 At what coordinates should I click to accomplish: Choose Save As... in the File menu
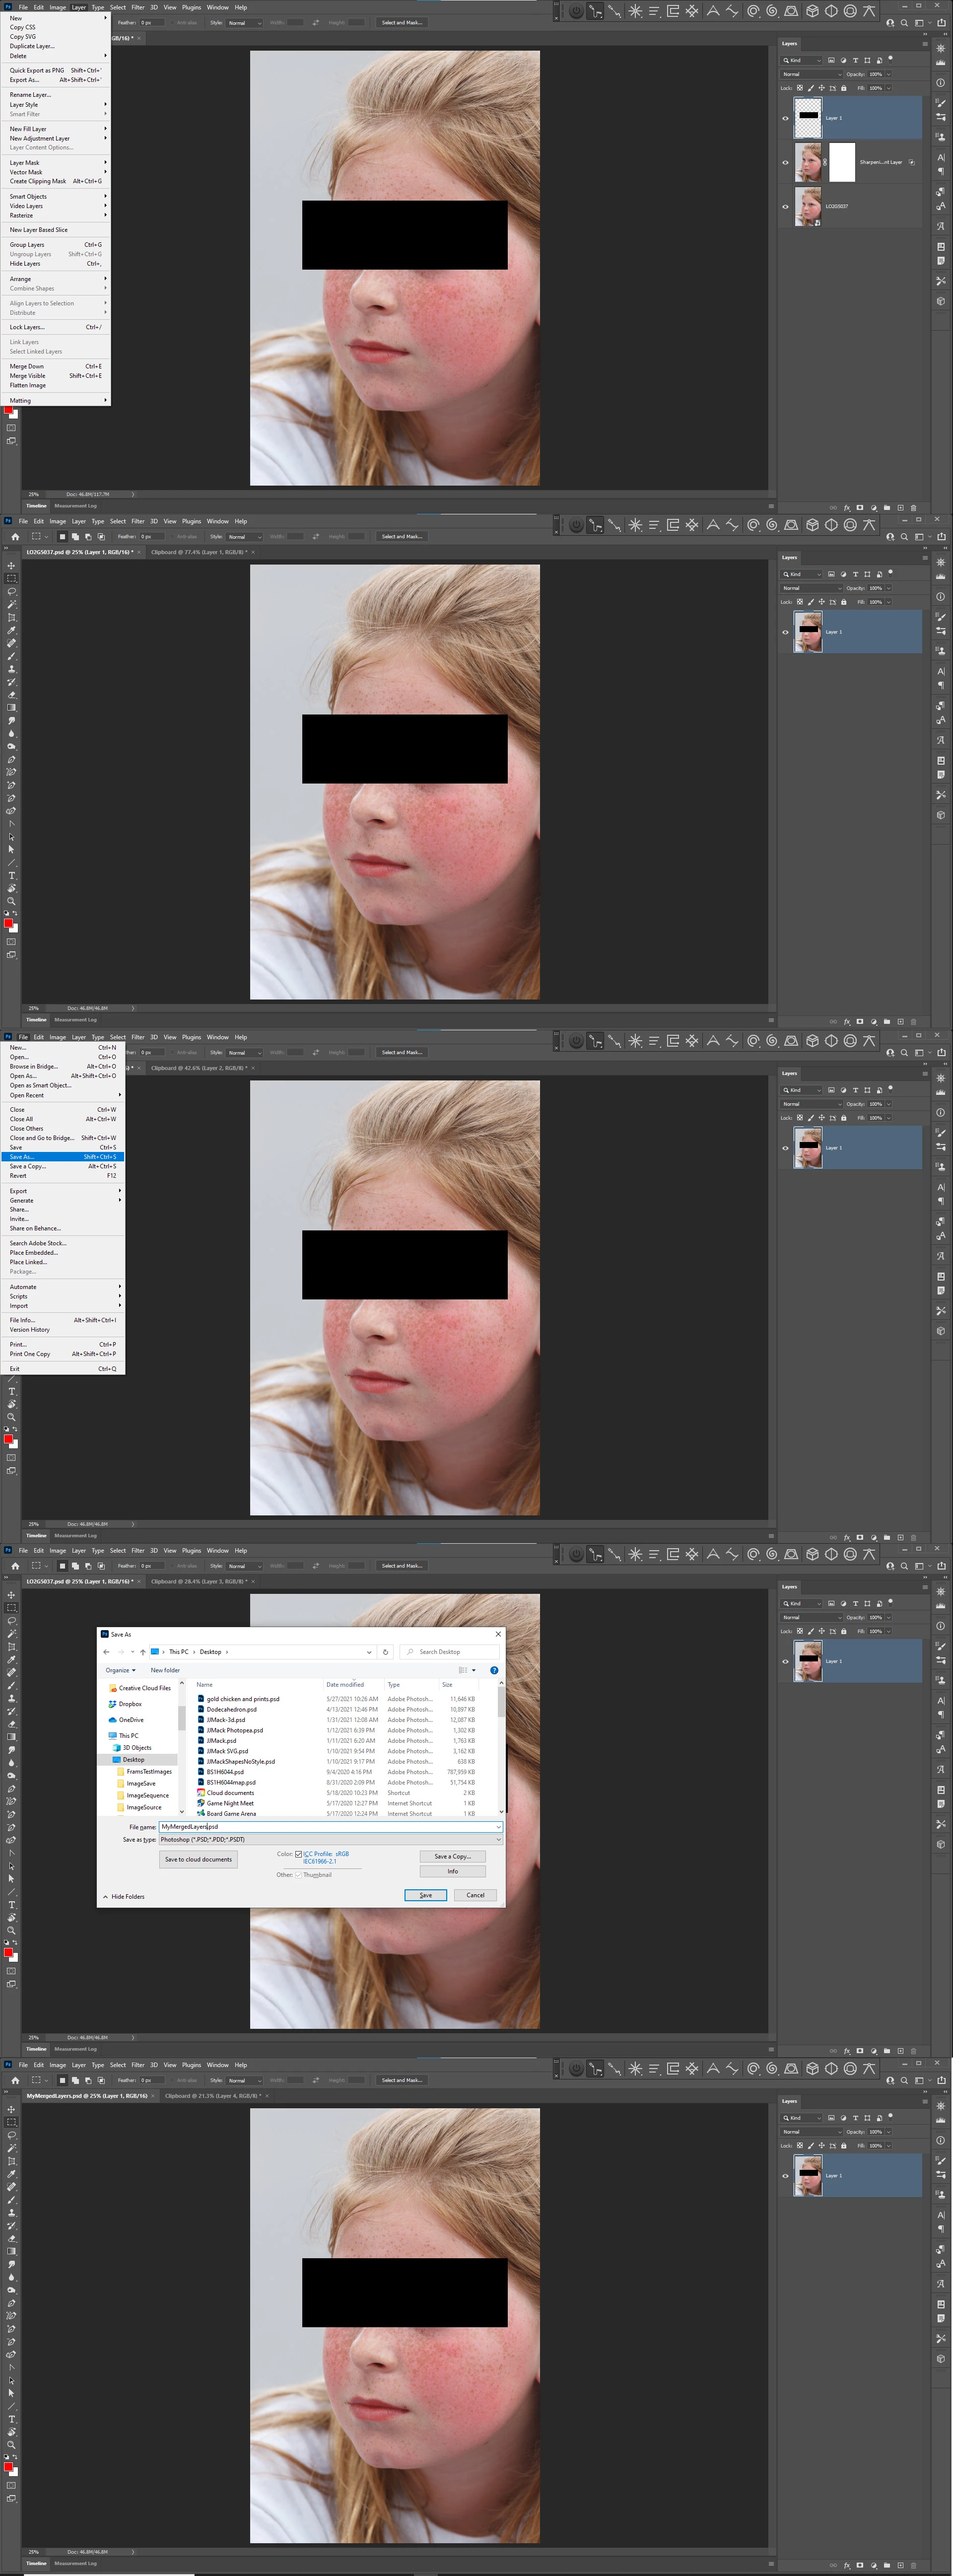click(22, 1157)
